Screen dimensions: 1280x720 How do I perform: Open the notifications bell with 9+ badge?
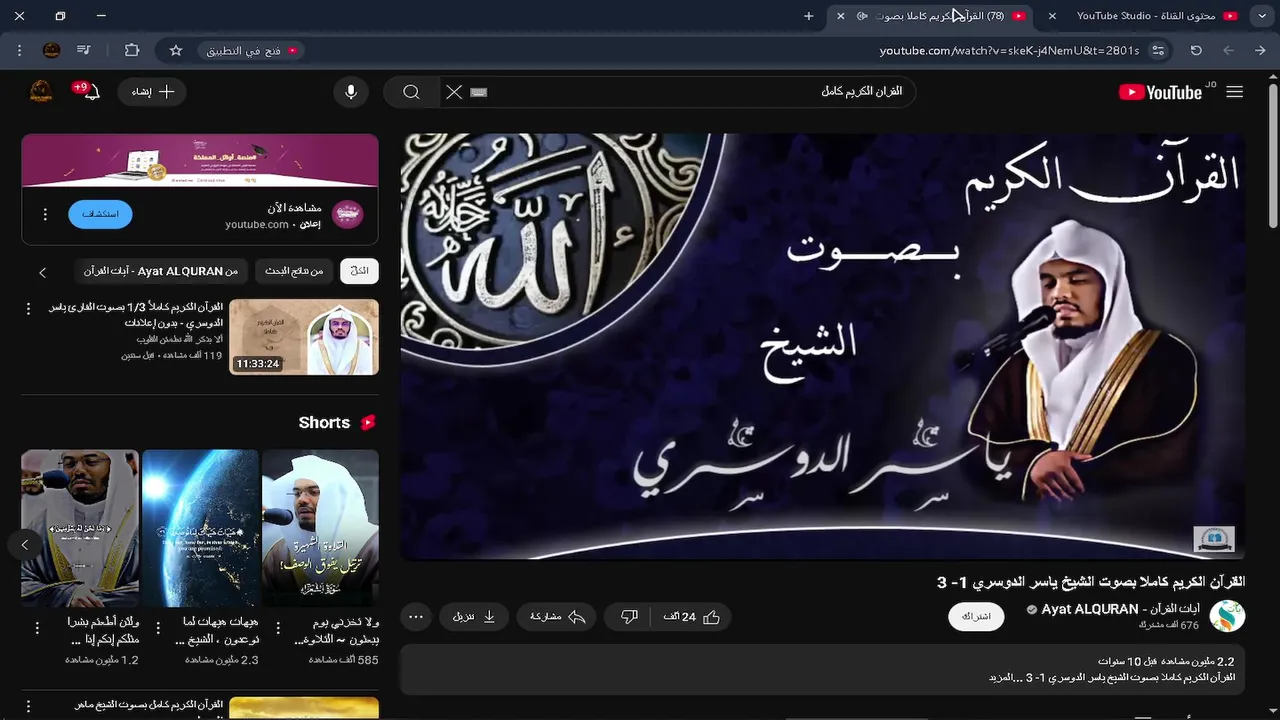pos(90,92)
